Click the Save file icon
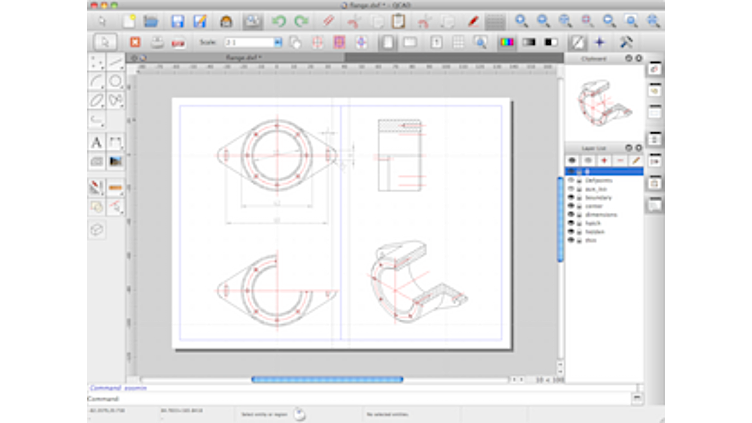This screenshot has width=752, height=423. point(177,20)
